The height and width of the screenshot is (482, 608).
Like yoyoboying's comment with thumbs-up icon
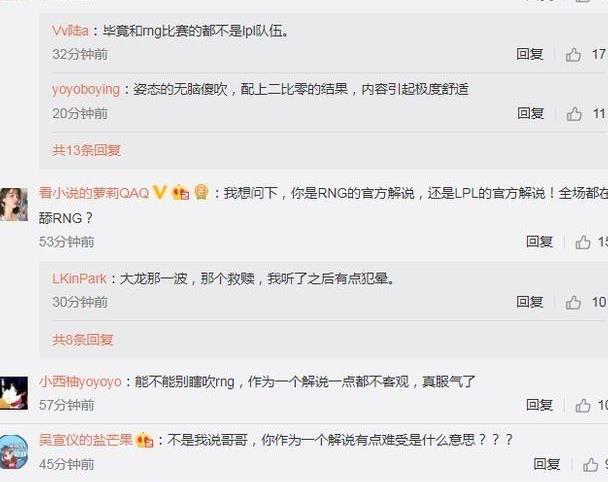(574, 114)
